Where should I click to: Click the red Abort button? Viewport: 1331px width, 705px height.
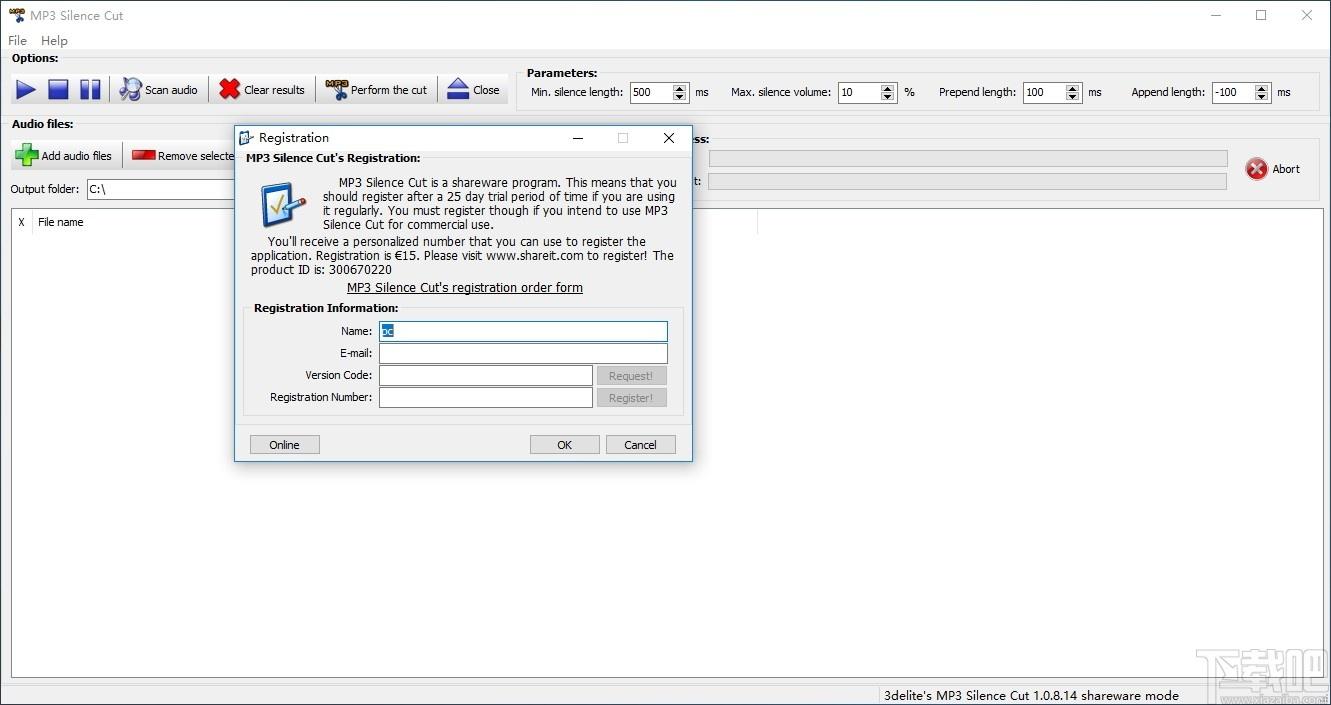pos(1273,169)
